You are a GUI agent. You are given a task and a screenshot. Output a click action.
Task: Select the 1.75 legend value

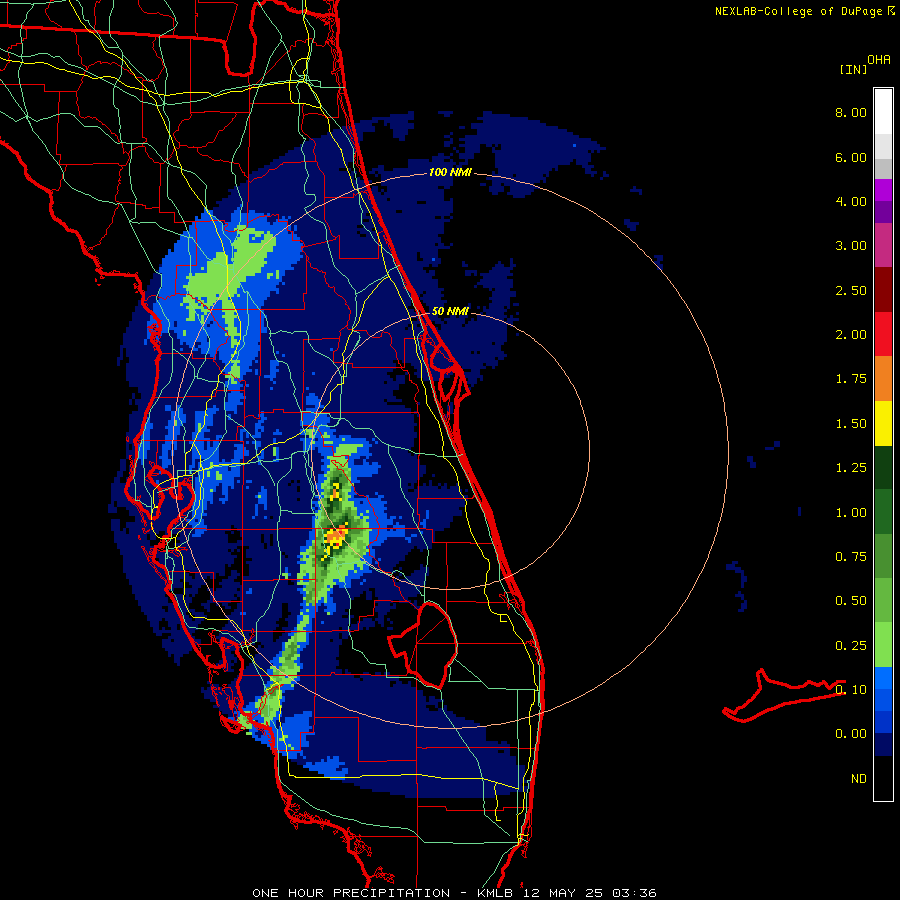tap(851, 379)
